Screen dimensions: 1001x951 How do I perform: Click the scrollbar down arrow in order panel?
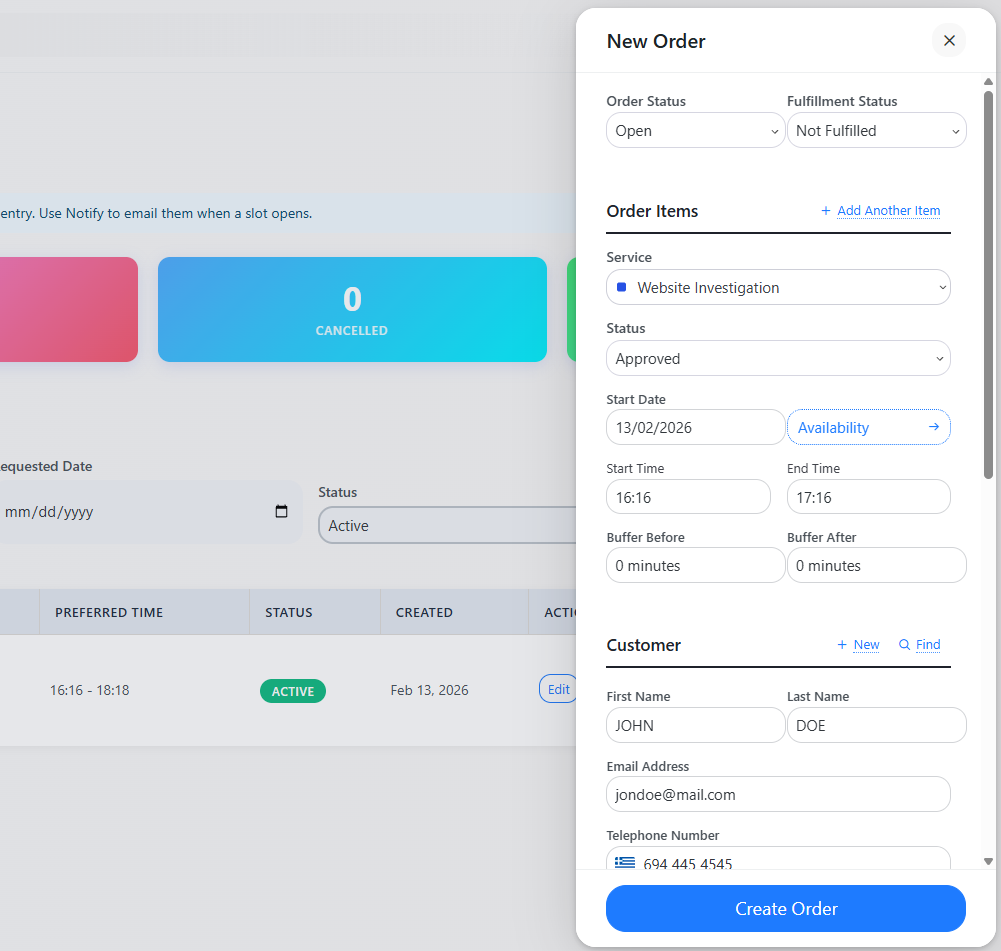coord(988,861)
